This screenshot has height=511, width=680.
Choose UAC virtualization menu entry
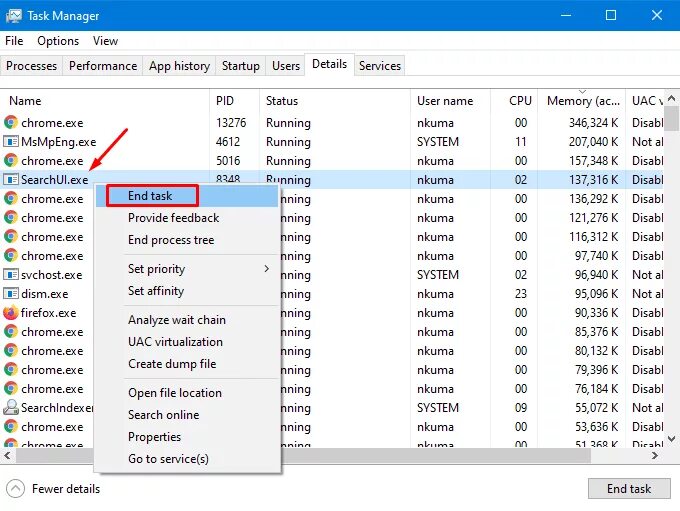187,342
